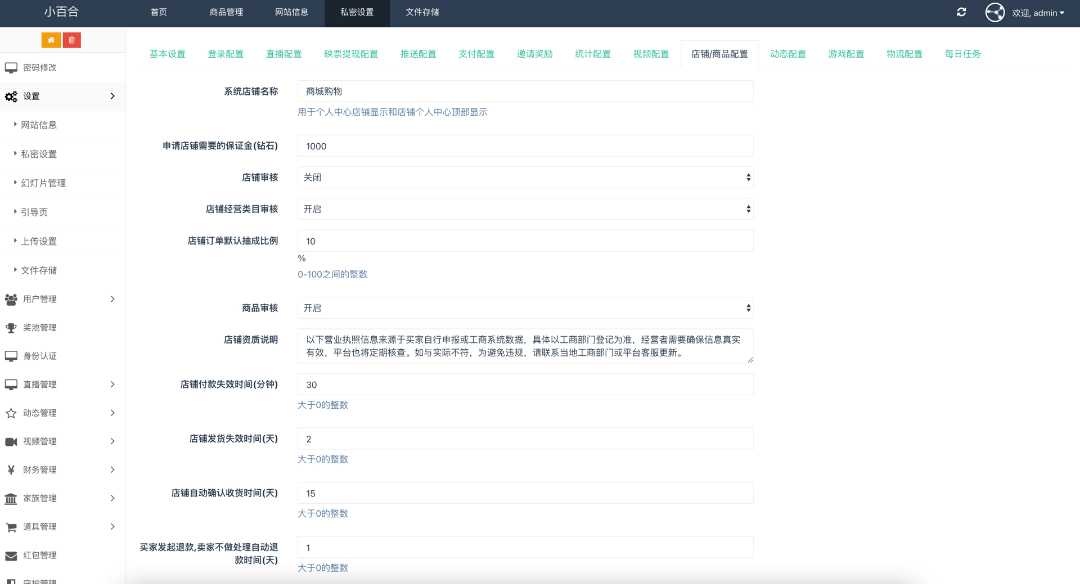Open the 每日任务 configuration link
The height and width of the screenshot is (584, 1080).
(964, 54)
